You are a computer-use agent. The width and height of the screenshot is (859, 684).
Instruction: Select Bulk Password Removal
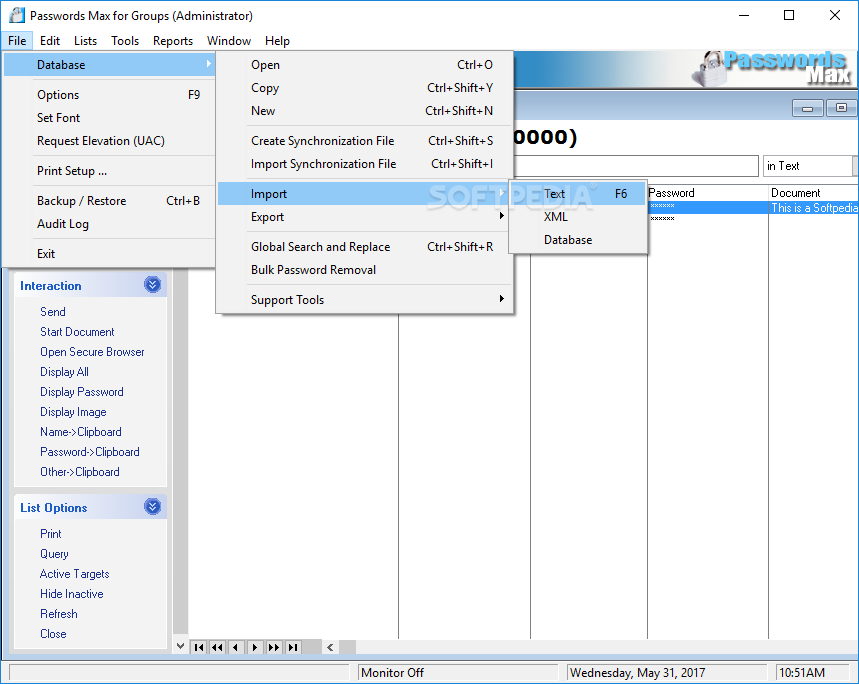click(365, 270)
